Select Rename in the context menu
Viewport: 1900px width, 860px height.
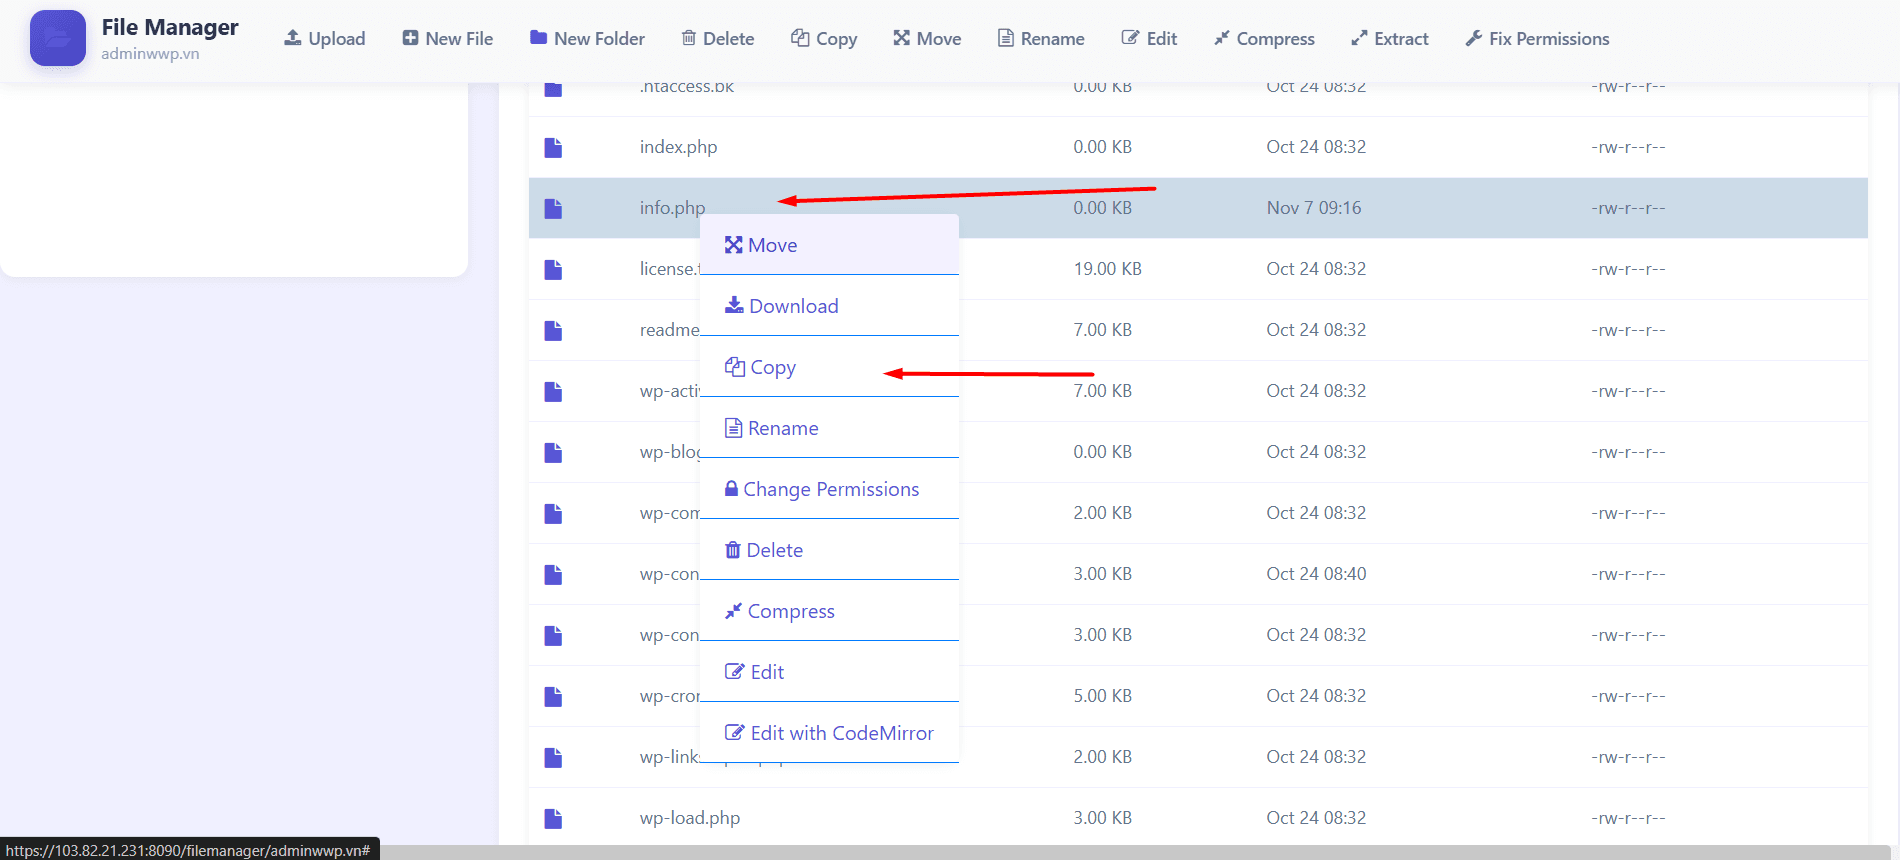point(772,428)
